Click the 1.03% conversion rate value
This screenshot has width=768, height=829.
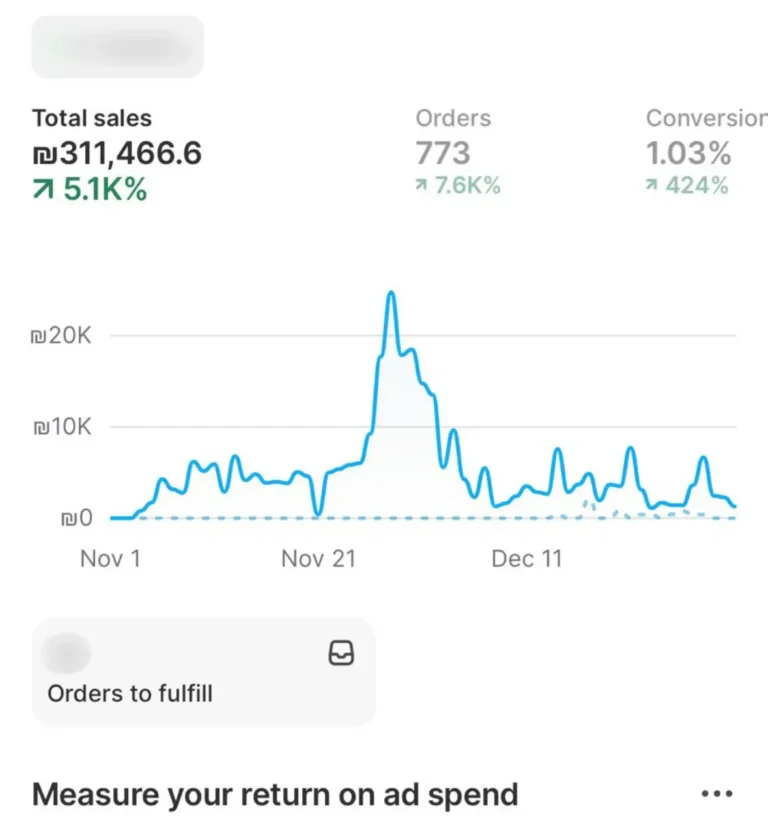pos(689,154)
